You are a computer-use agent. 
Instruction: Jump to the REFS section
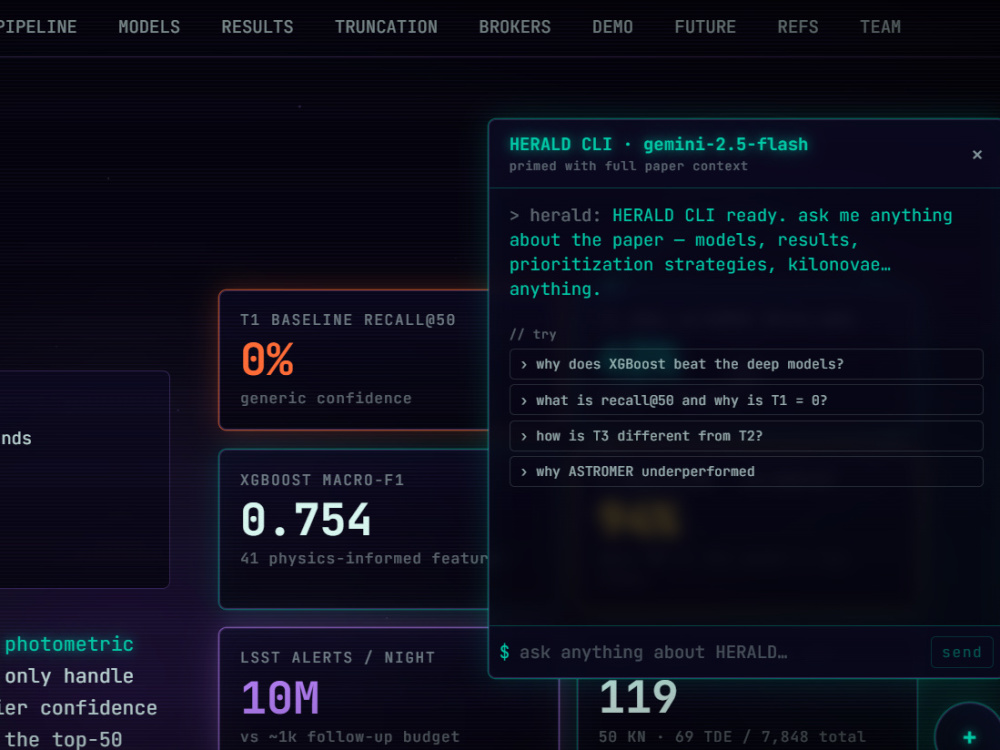point(798,27)
